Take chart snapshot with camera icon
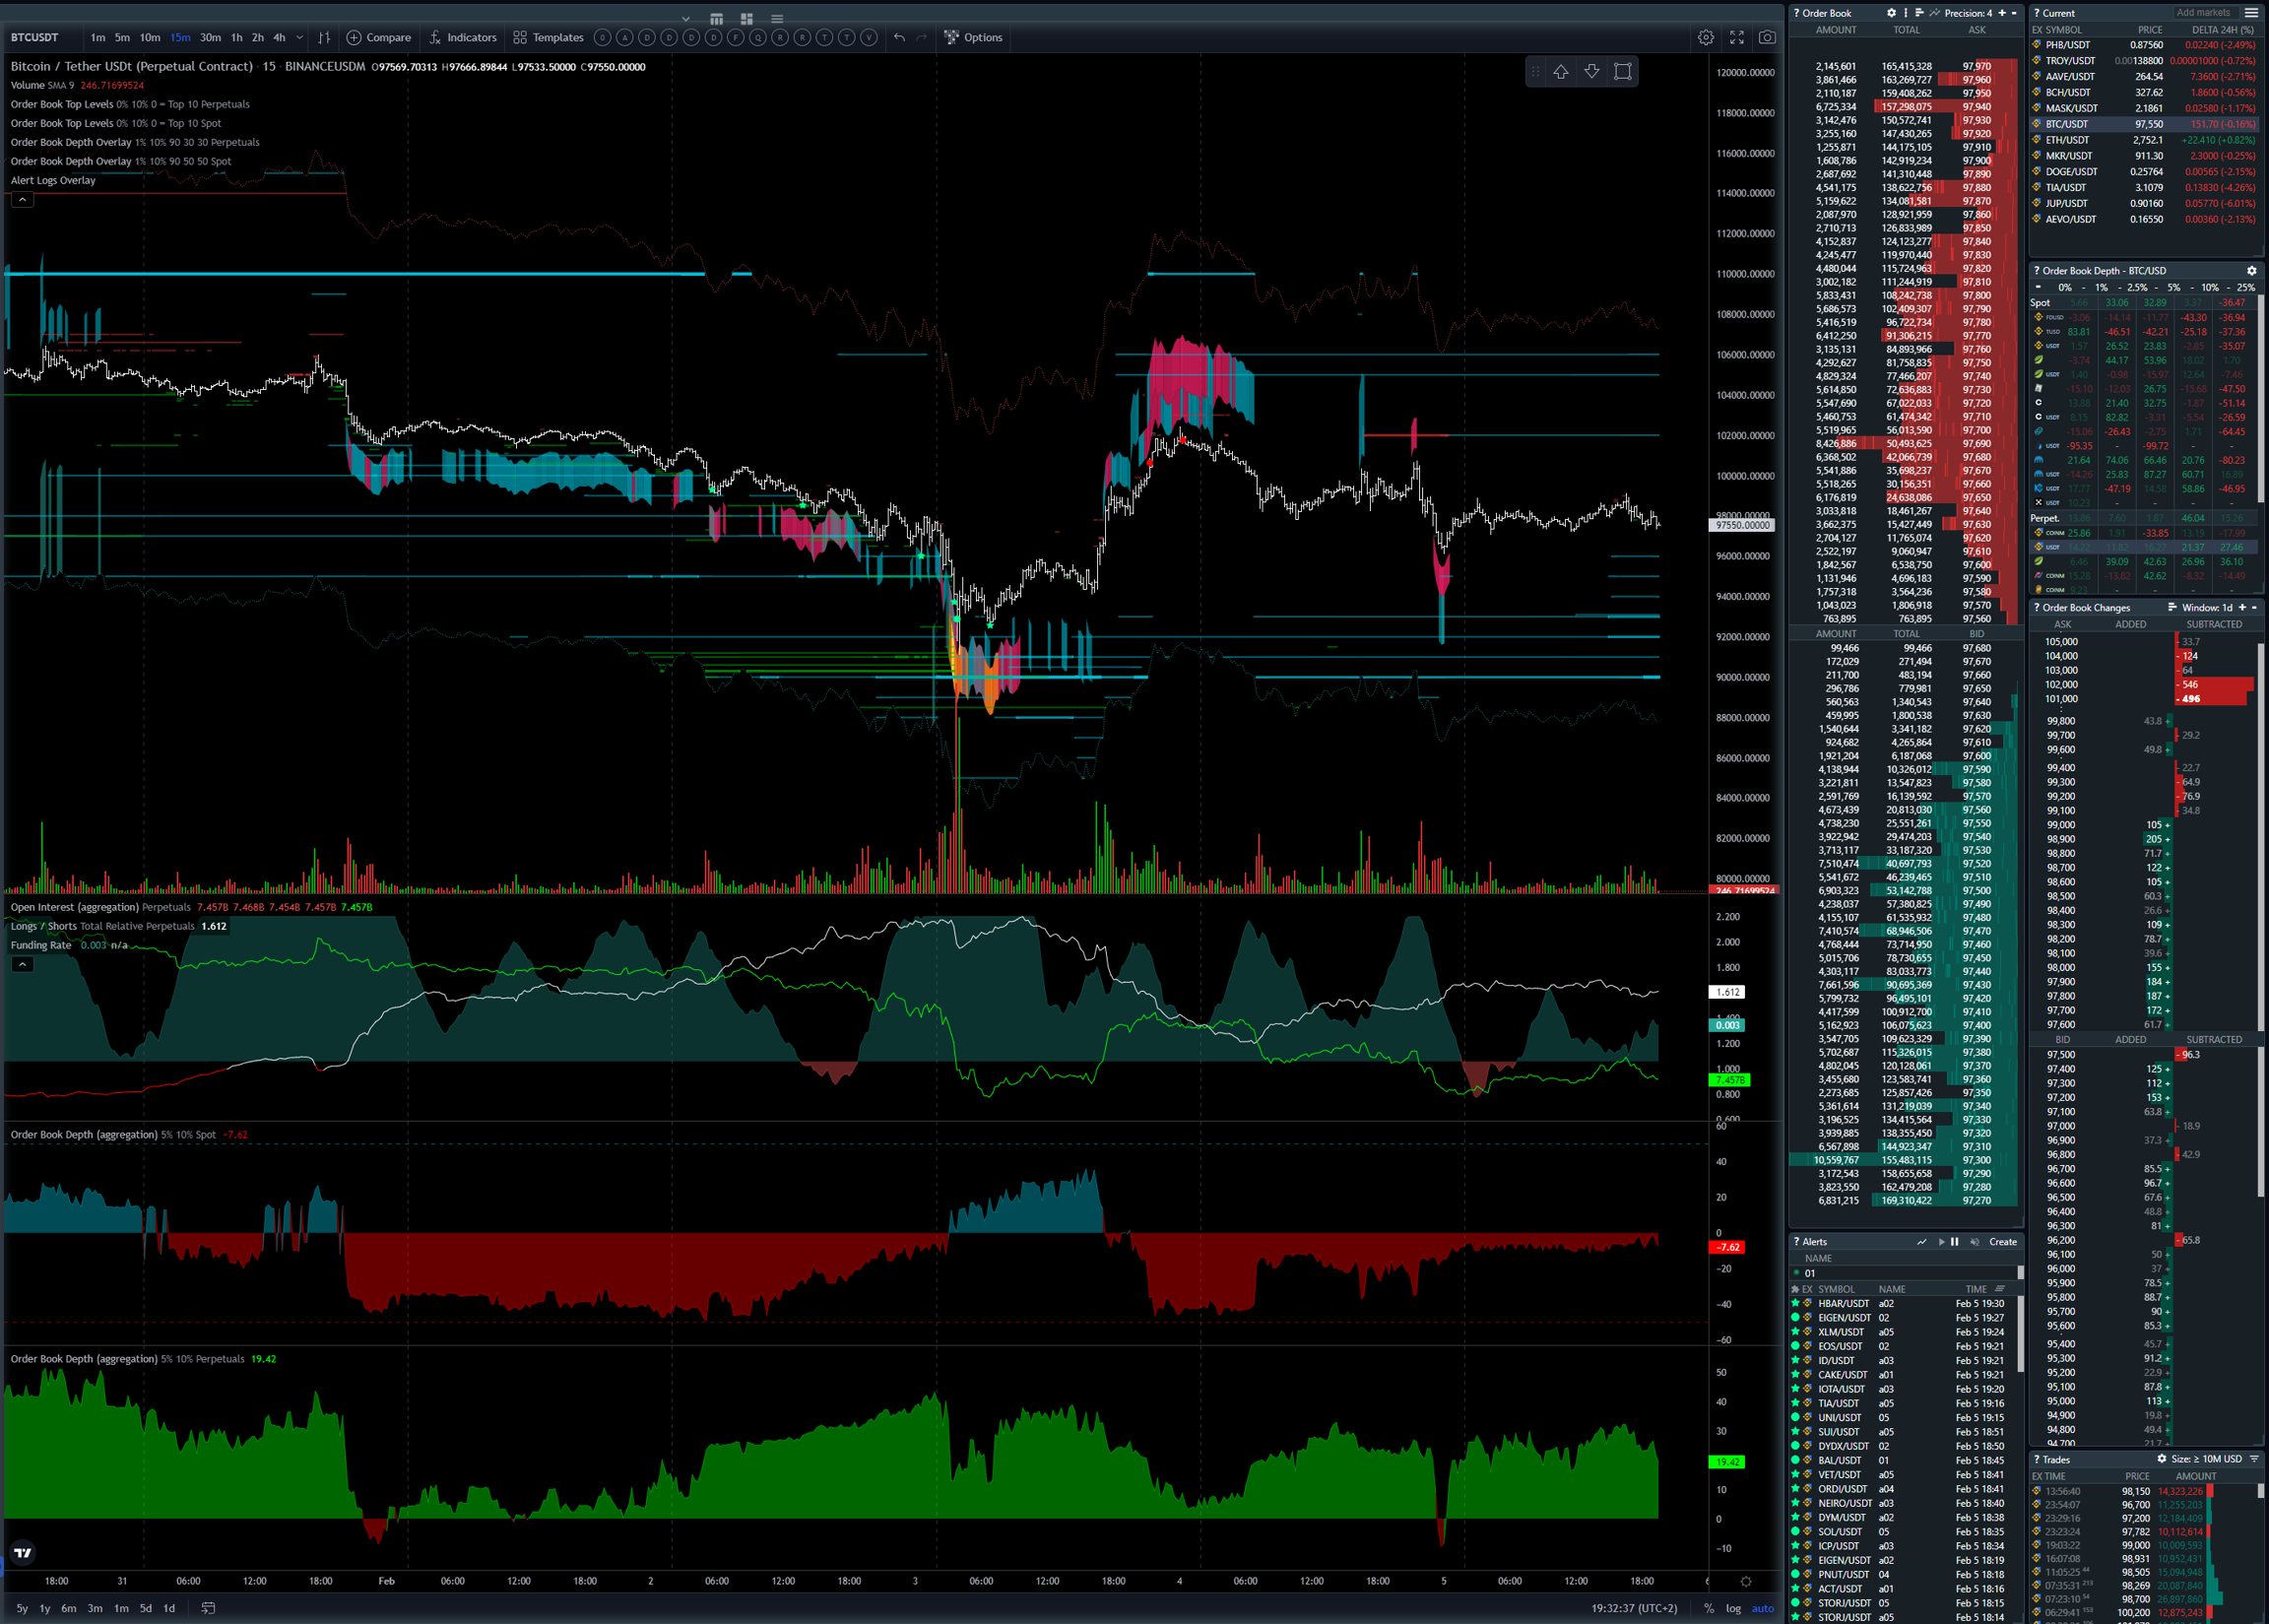Viewport: 2269px width, 1624px height. [1767, 37]
